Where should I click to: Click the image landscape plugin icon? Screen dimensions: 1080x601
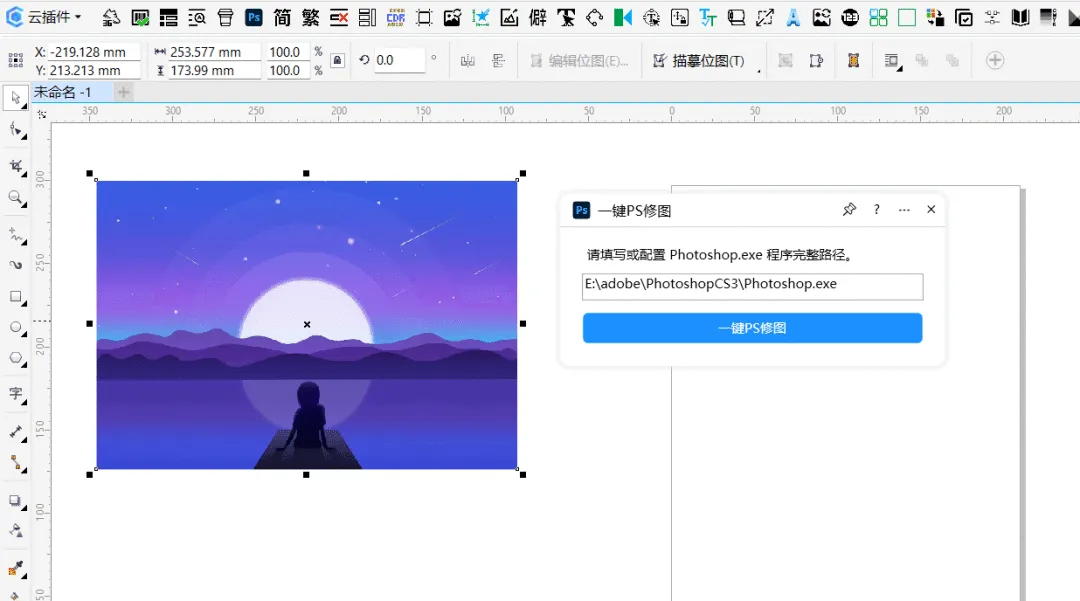(x=453, y=17)
